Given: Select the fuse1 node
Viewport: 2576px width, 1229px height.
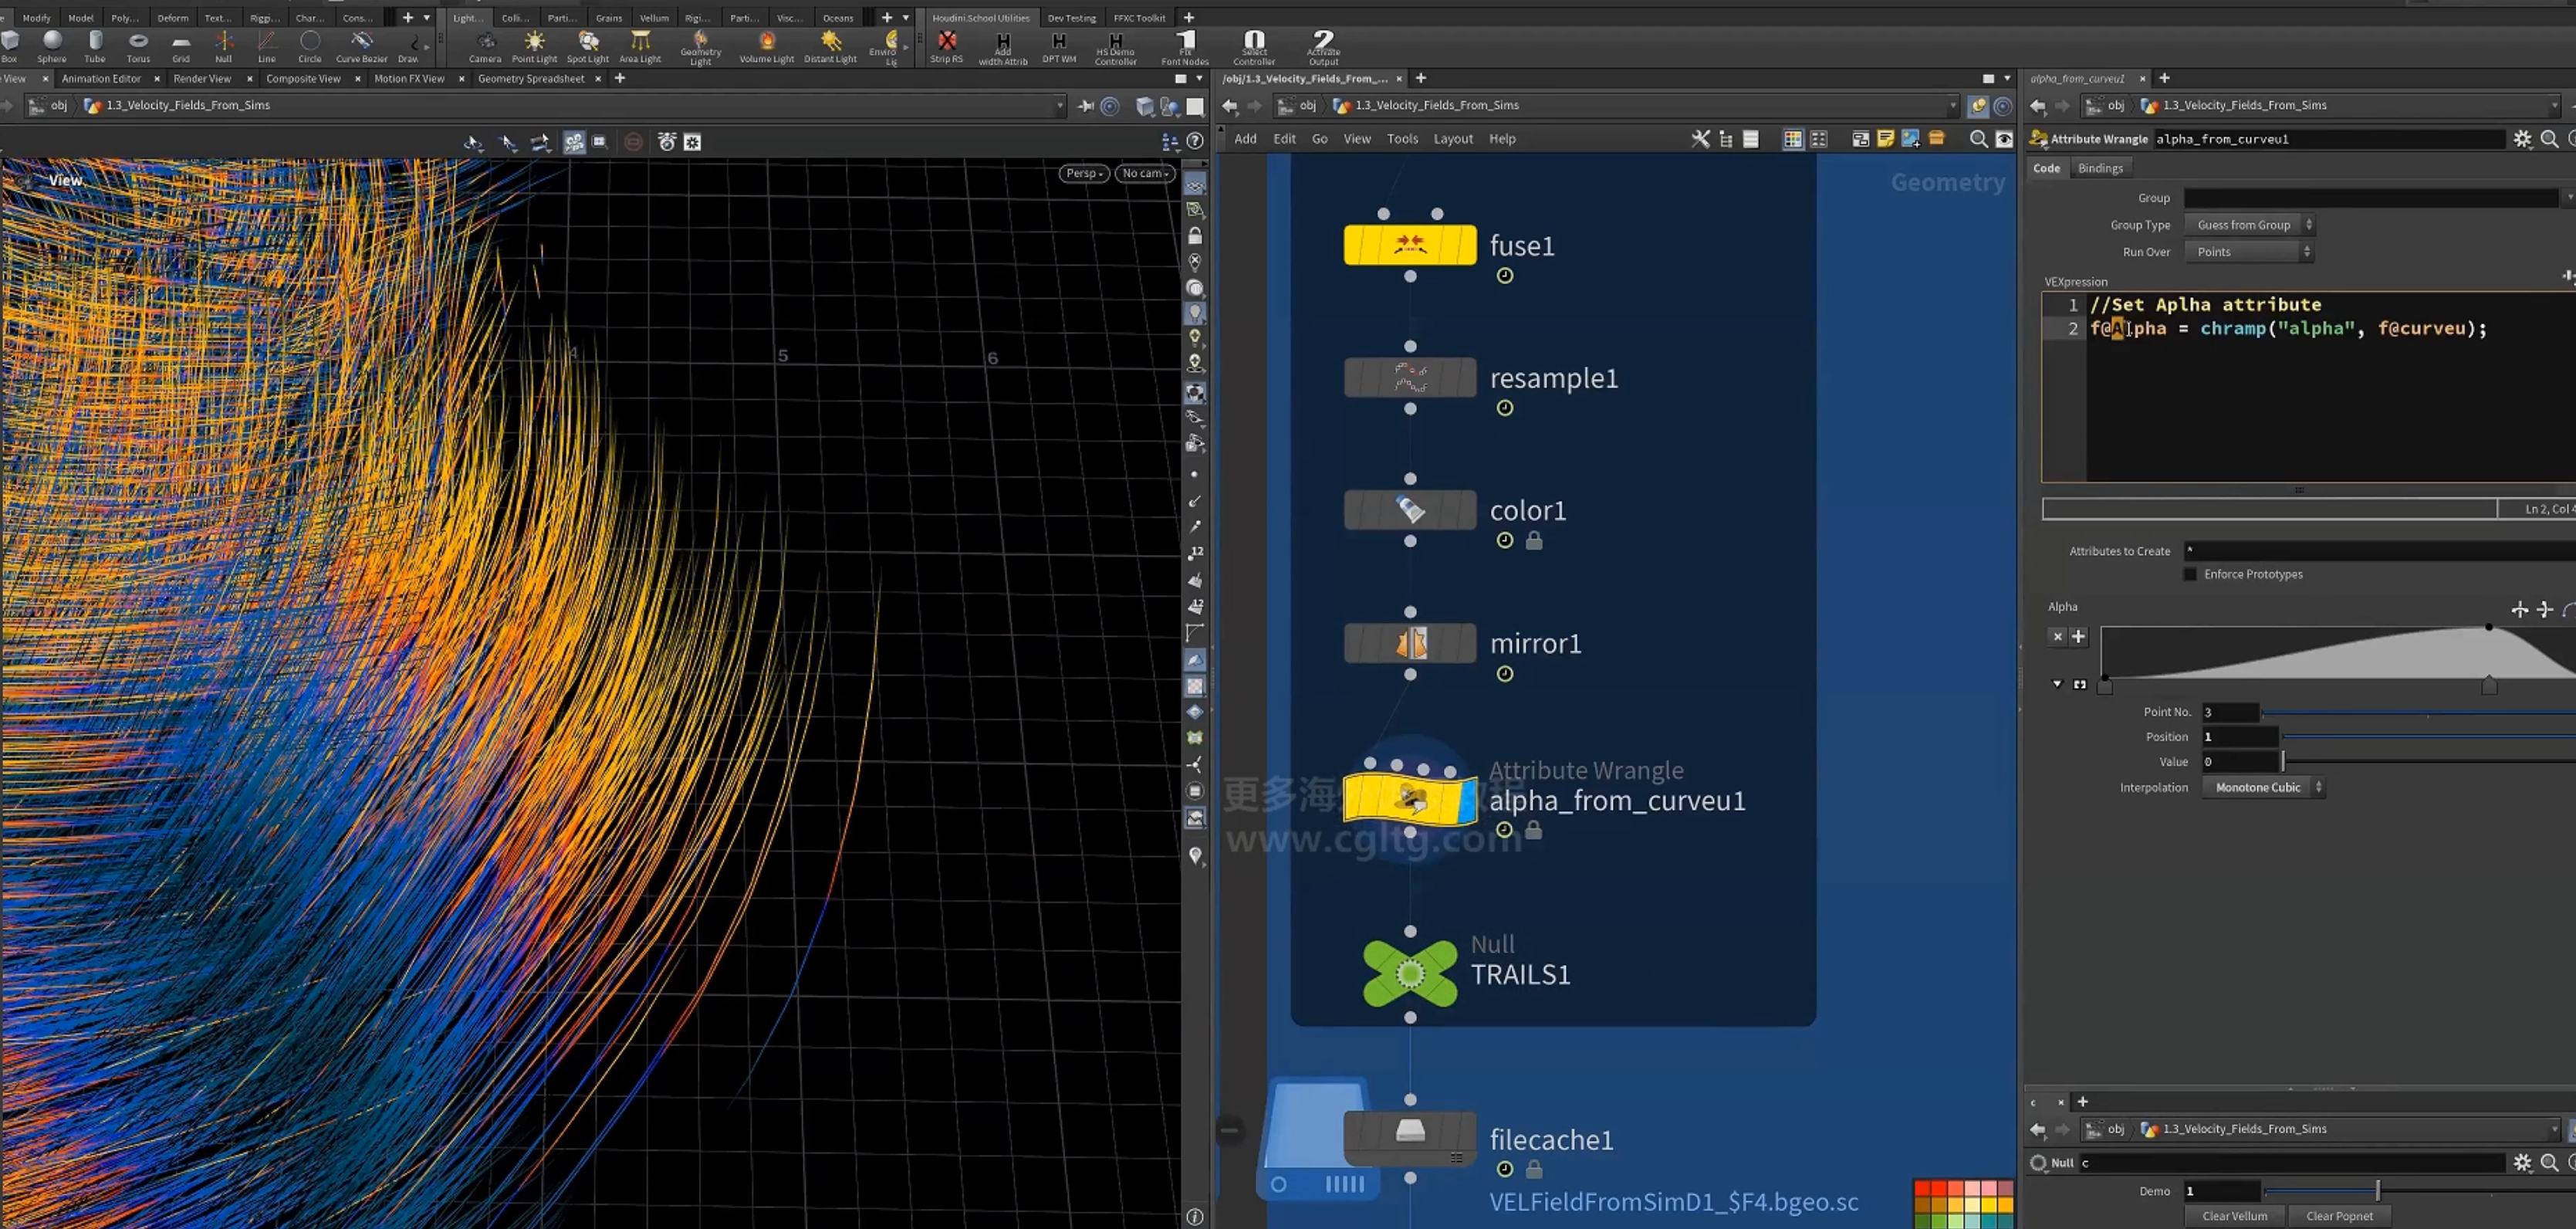Looking at the screenshot, I should (1410, 244).
